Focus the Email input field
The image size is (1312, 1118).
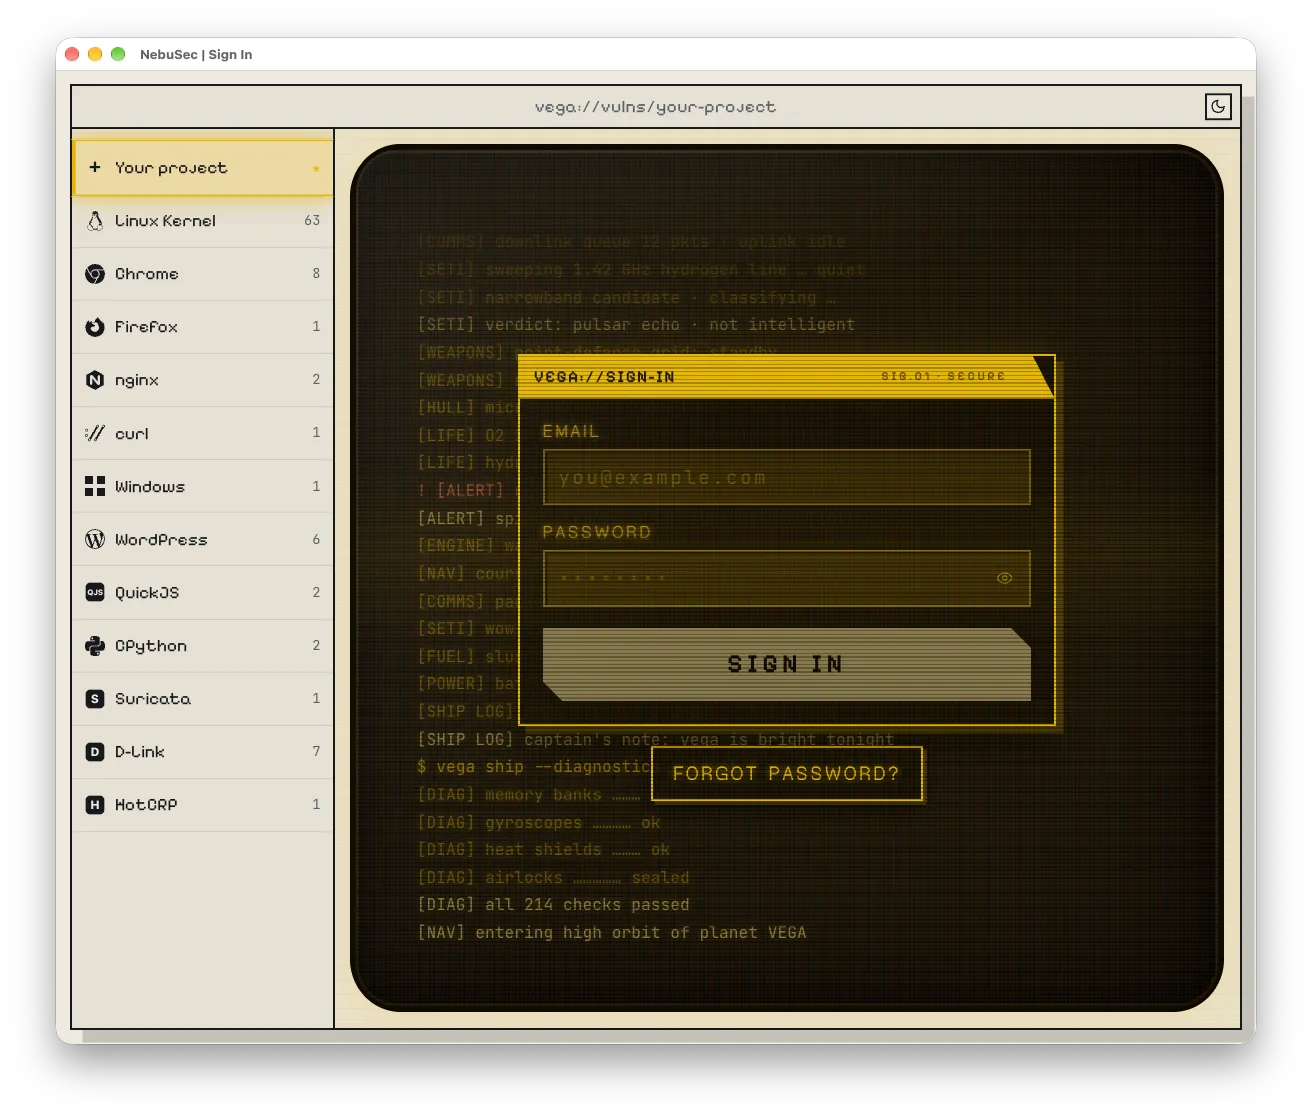point(786,477)
